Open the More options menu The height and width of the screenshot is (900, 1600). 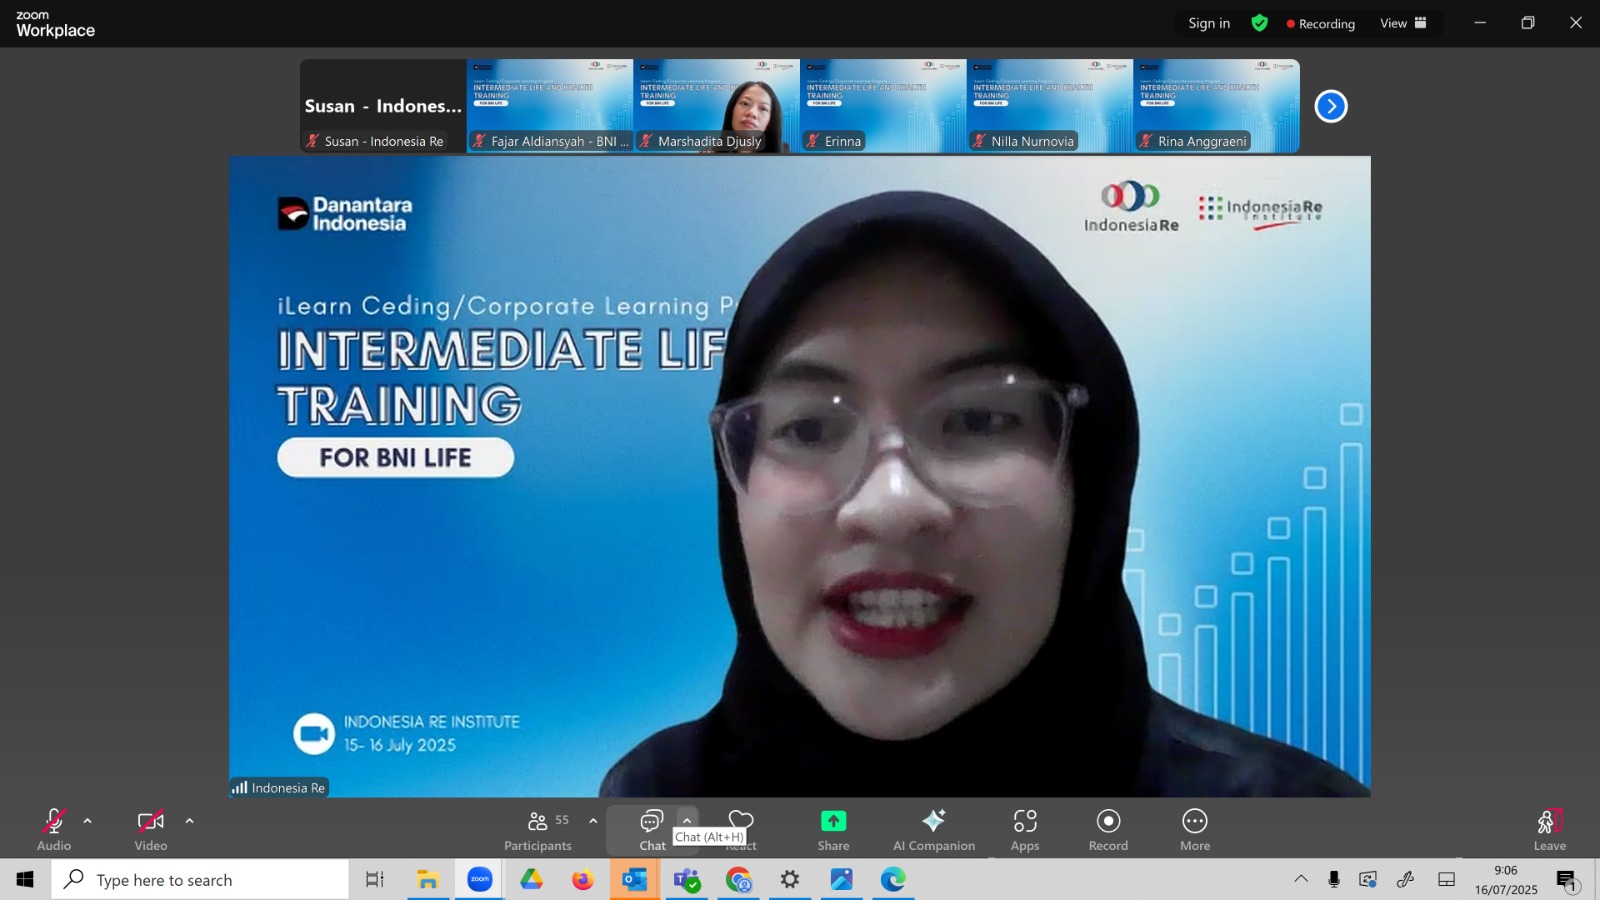point(1195,830)
